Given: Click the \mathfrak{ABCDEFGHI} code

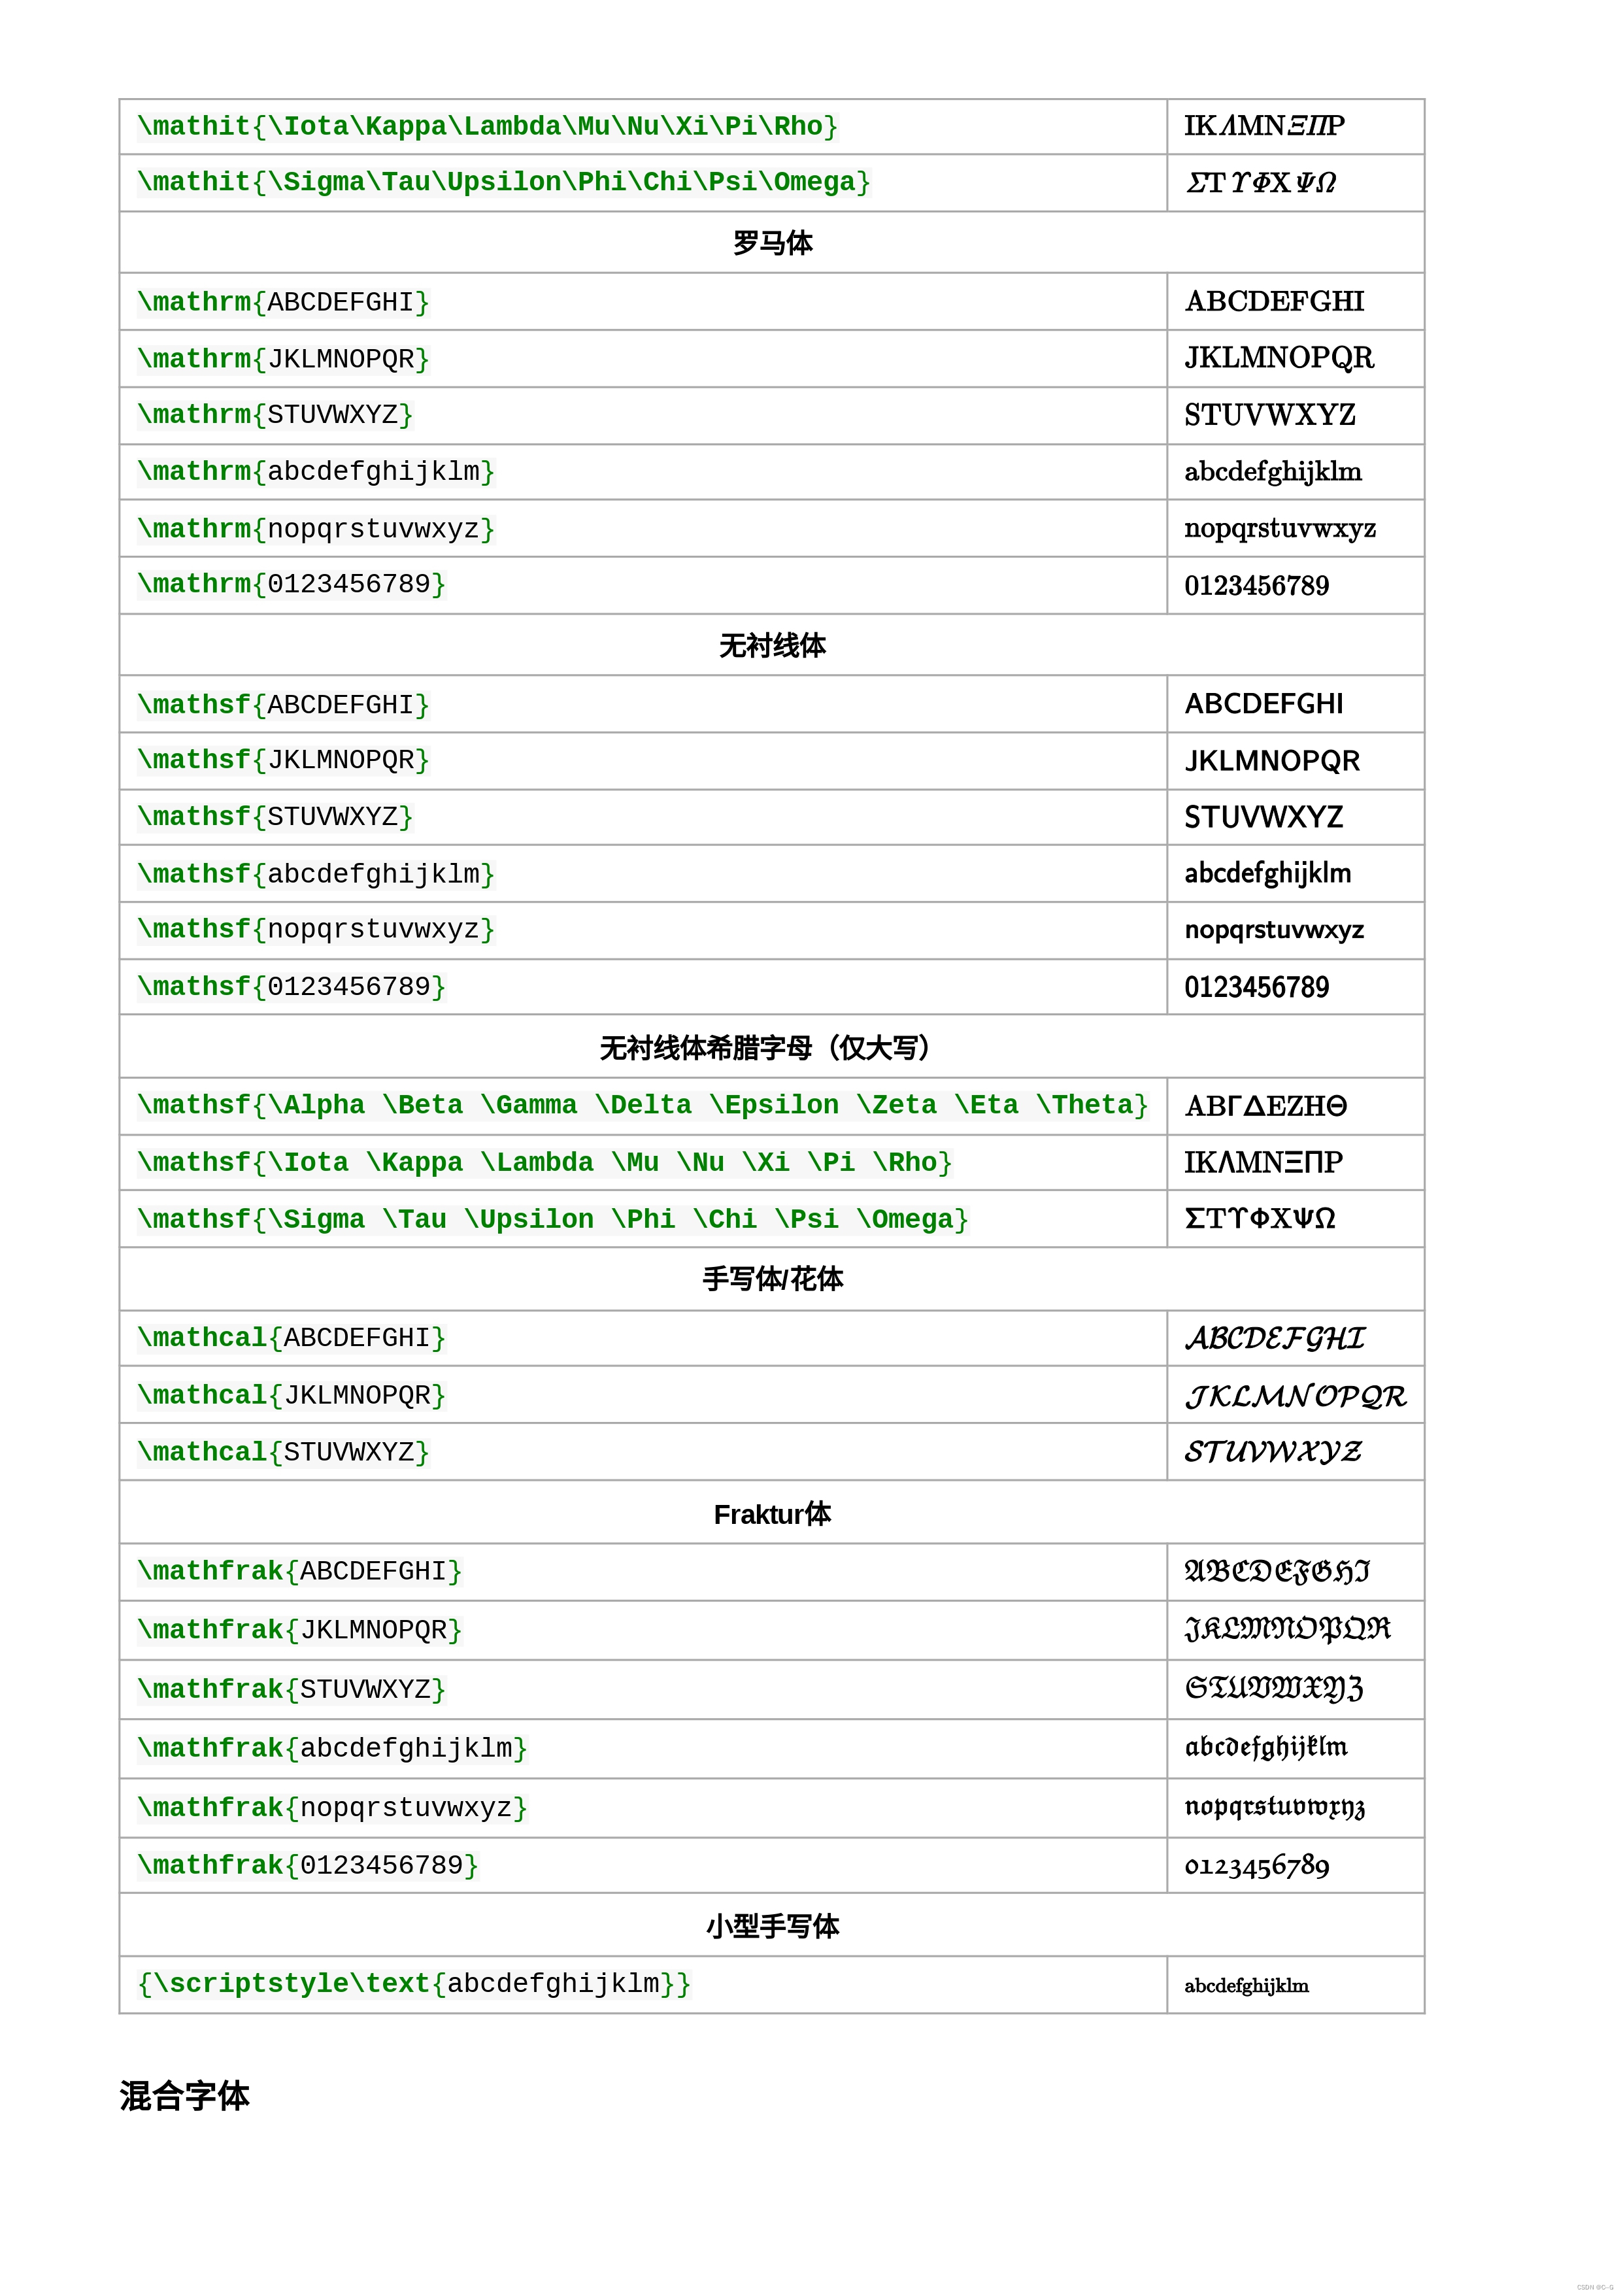Looking at the screenshot, I should 300,1571.
